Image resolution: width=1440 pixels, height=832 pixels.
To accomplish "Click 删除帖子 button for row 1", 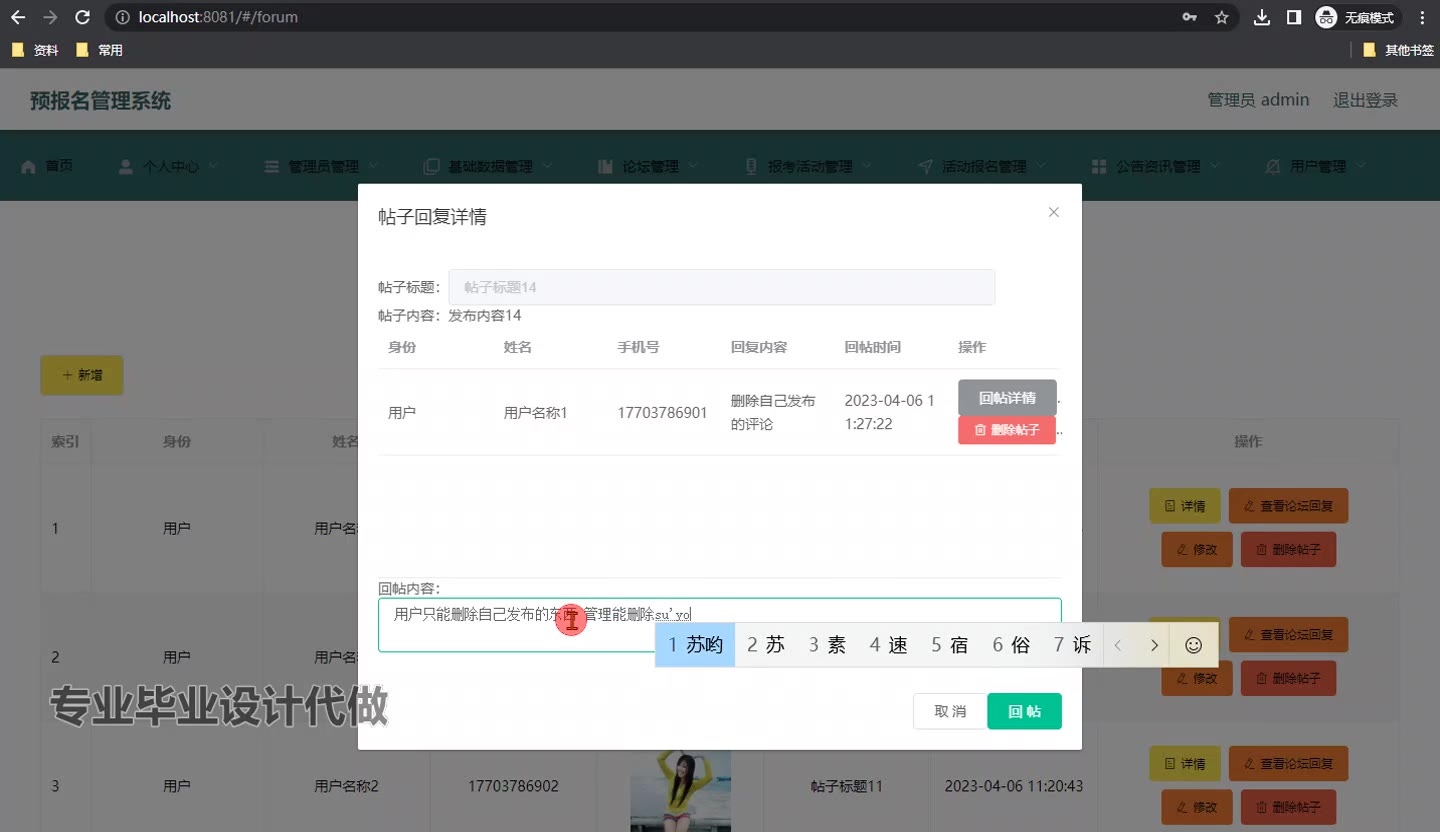I will 1288,549.
